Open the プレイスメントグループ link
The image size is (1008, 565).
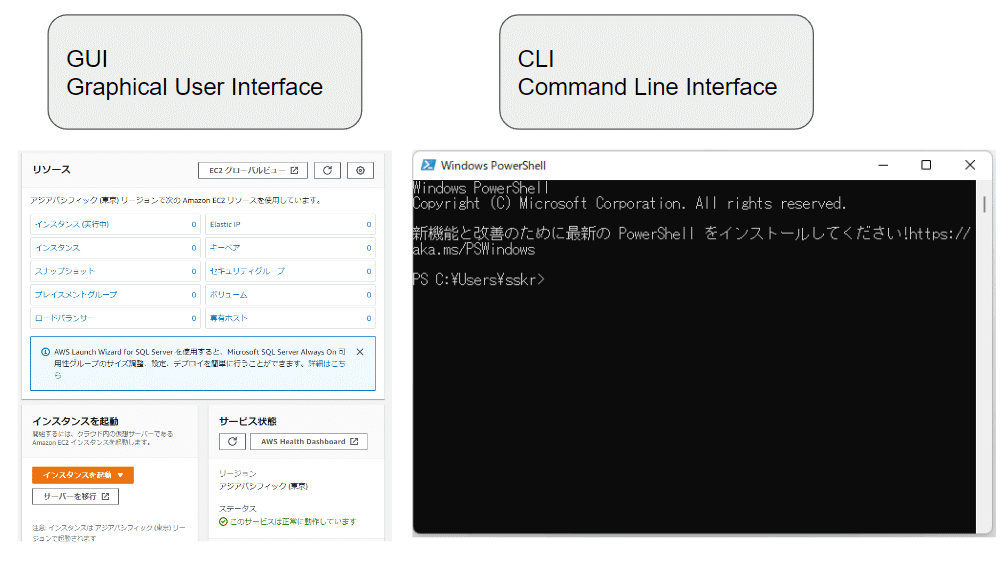(x=76, y=294)
